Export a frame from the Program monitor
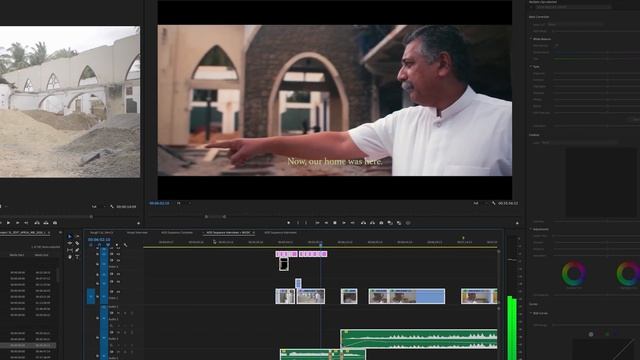This screenshot has width=640, height=360. point(381,223)
